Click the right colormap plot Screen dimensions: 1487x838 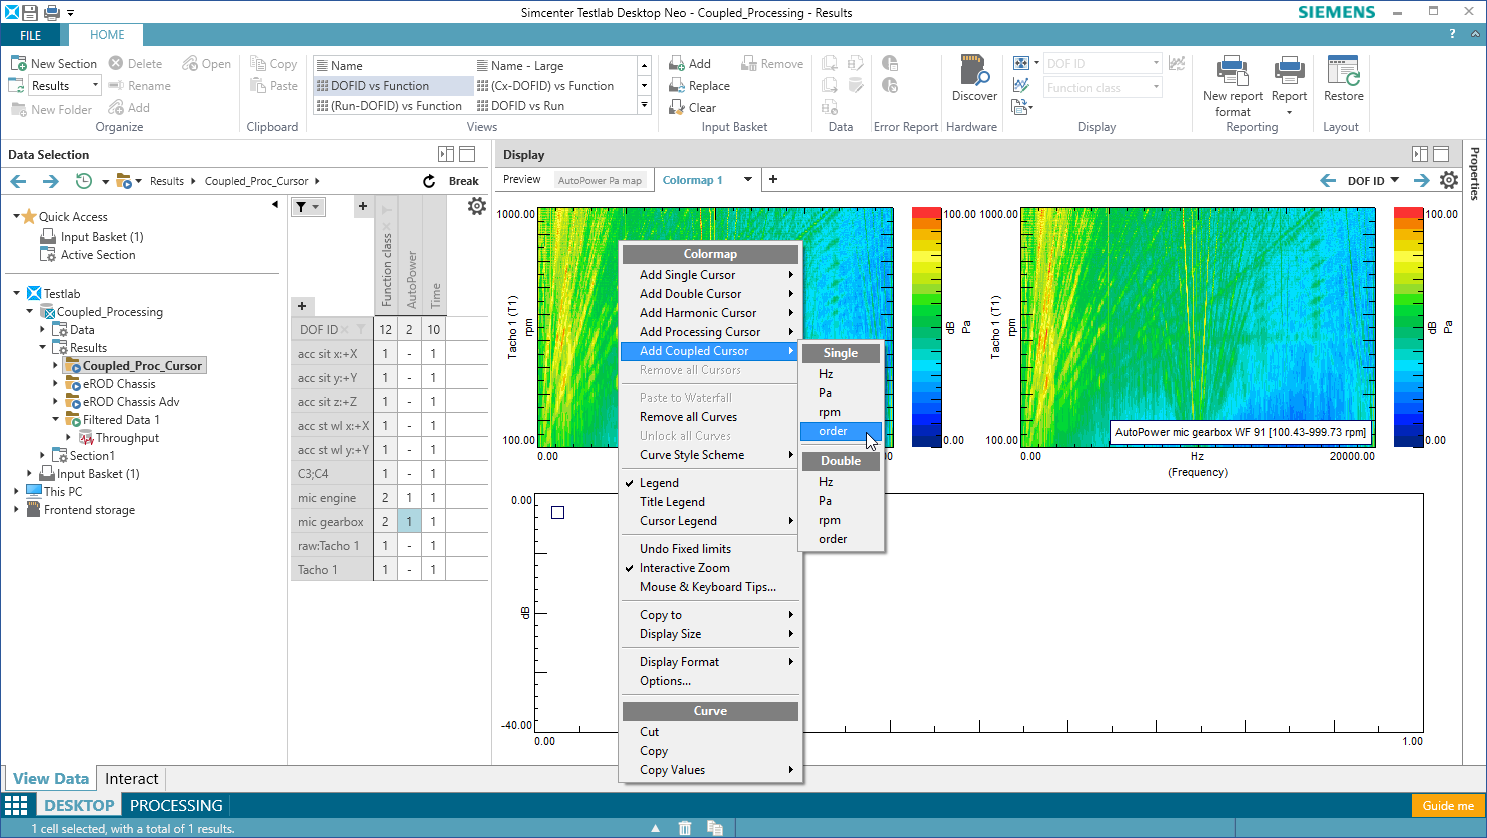[x=1198, y=327]
